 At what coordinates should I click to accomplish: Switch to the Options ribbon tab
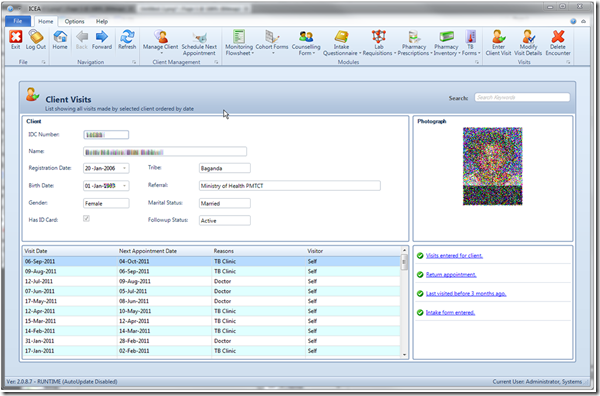(x=74, y=21)
